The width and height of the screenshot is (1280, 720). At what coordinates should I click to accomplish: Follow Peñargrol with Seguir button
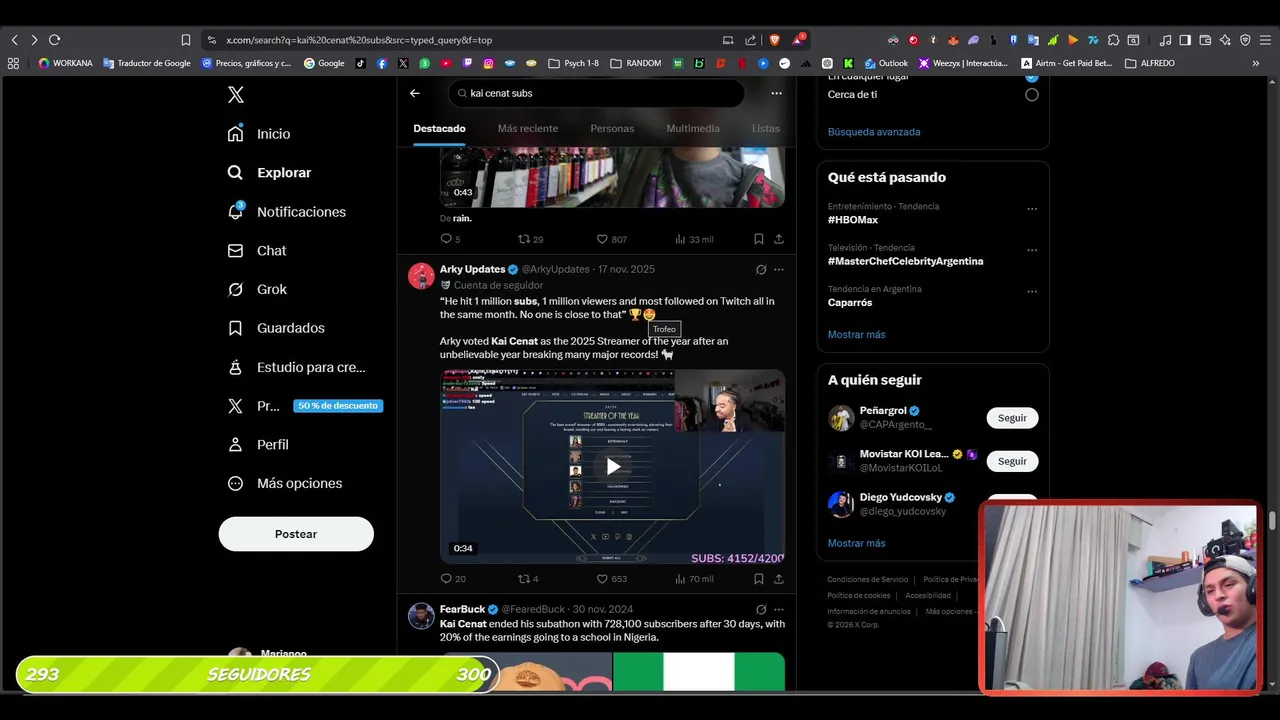point(1012,418)
